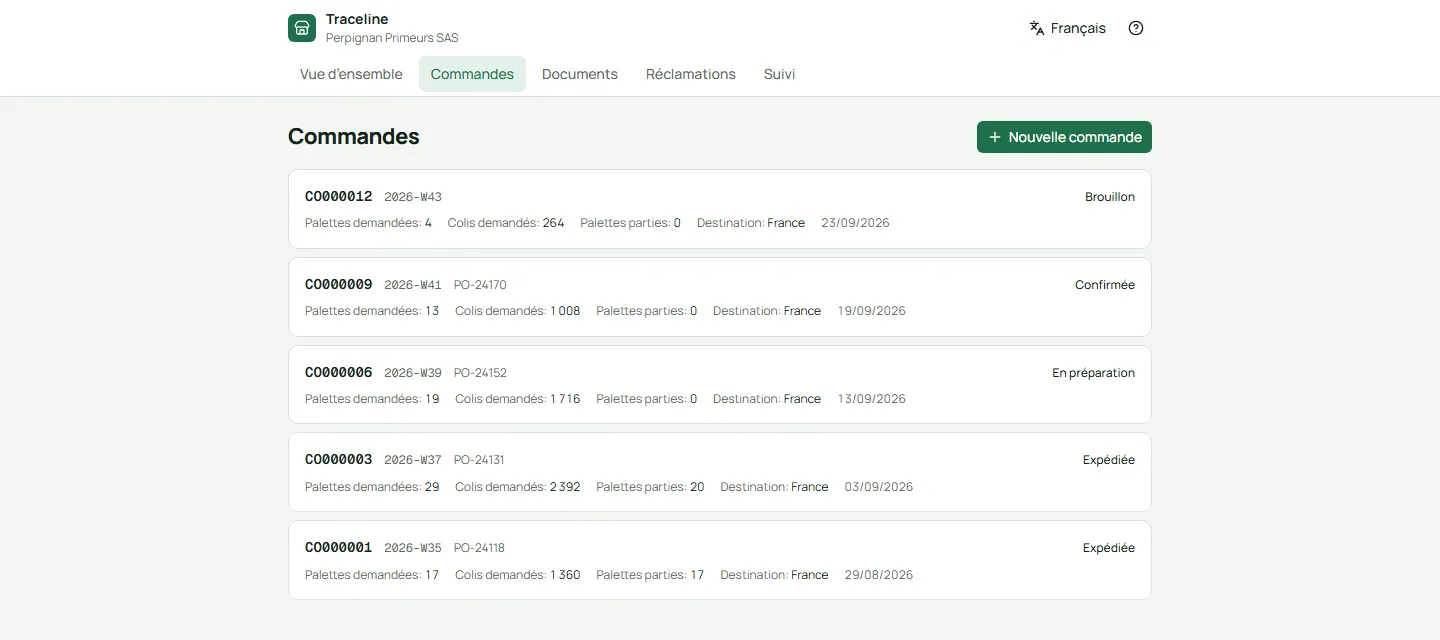Open the Documents tab
Viewport: 1440px width, 640px height.
click(x=580, y=74)
